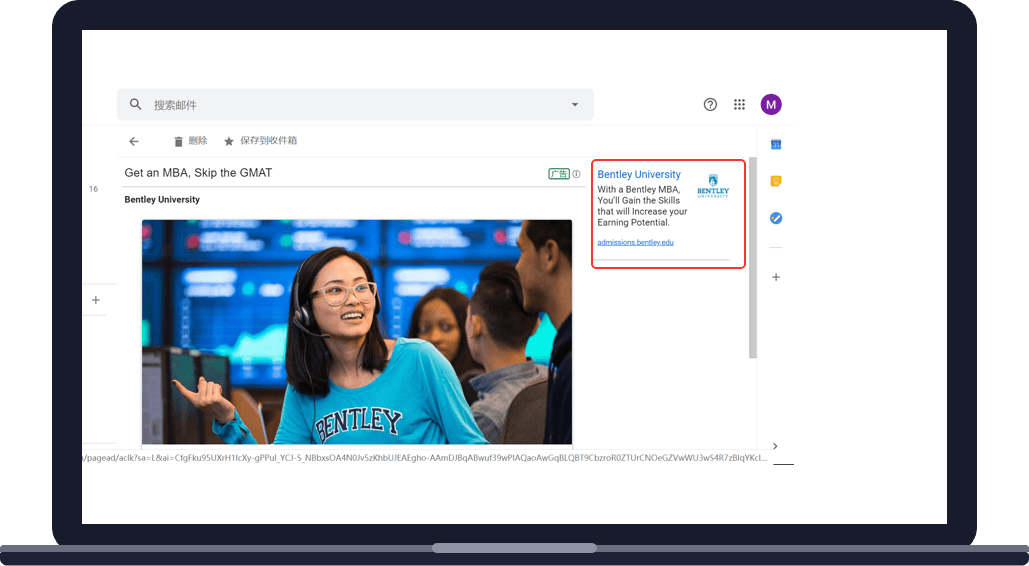1029x566 pixels.
Task: Open the Help question mark icon
Action: 710,104
